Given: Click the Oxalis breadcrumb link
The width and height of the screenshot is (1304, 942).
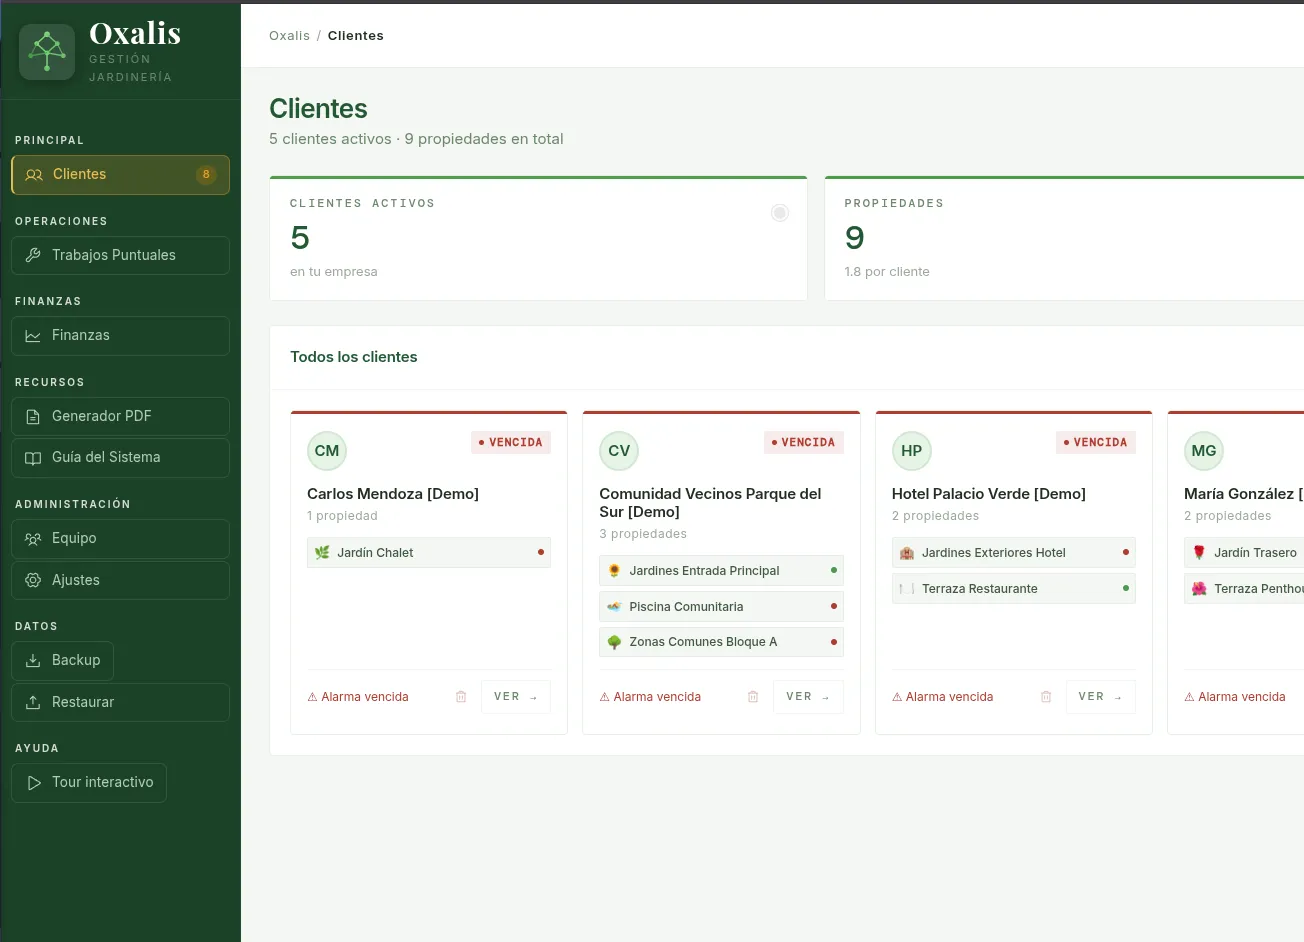Looking at the screenshot, I should [x=289, y=36].
